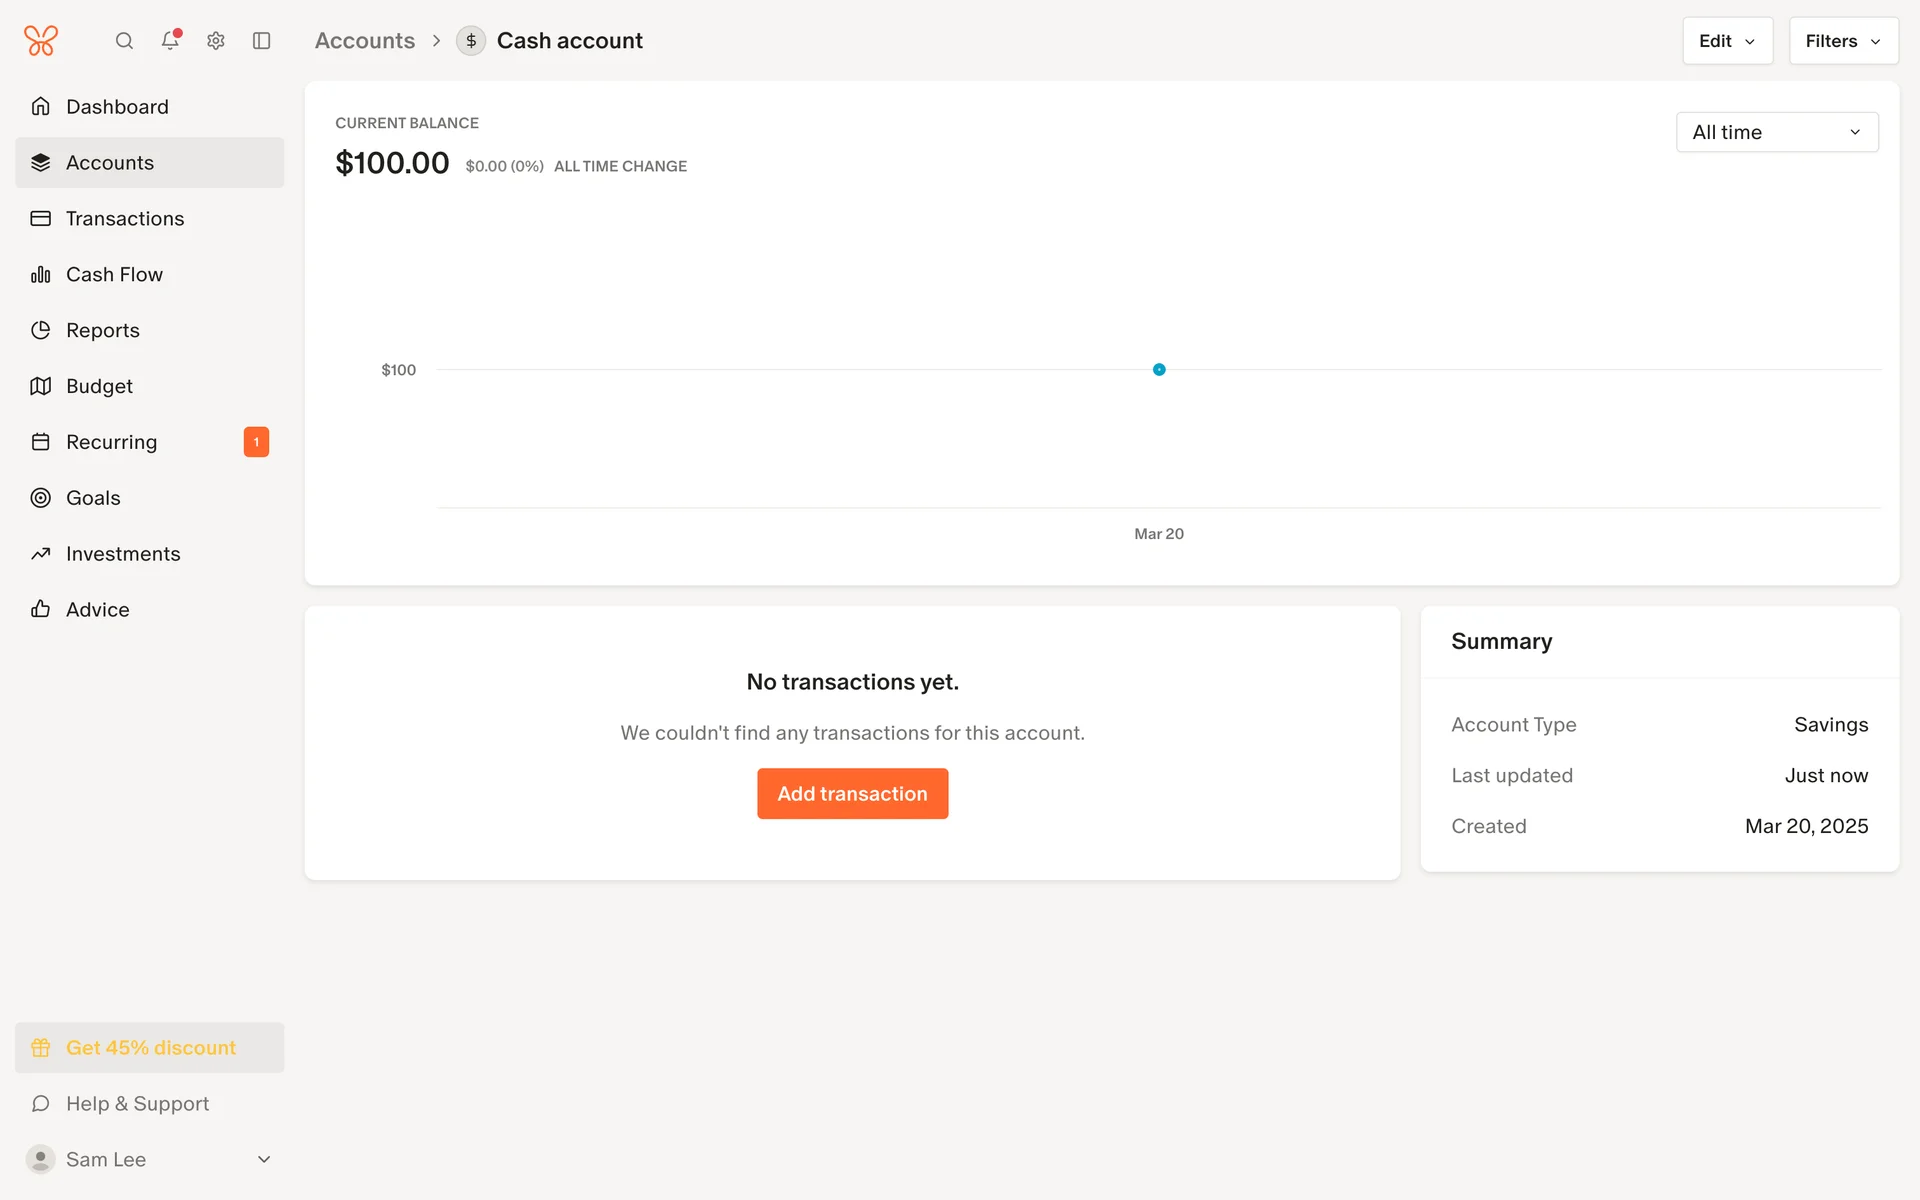The height and width of the screenshot is (1200, 1920).
Task: Navigate to Investments section
Action: click(123, 554)
